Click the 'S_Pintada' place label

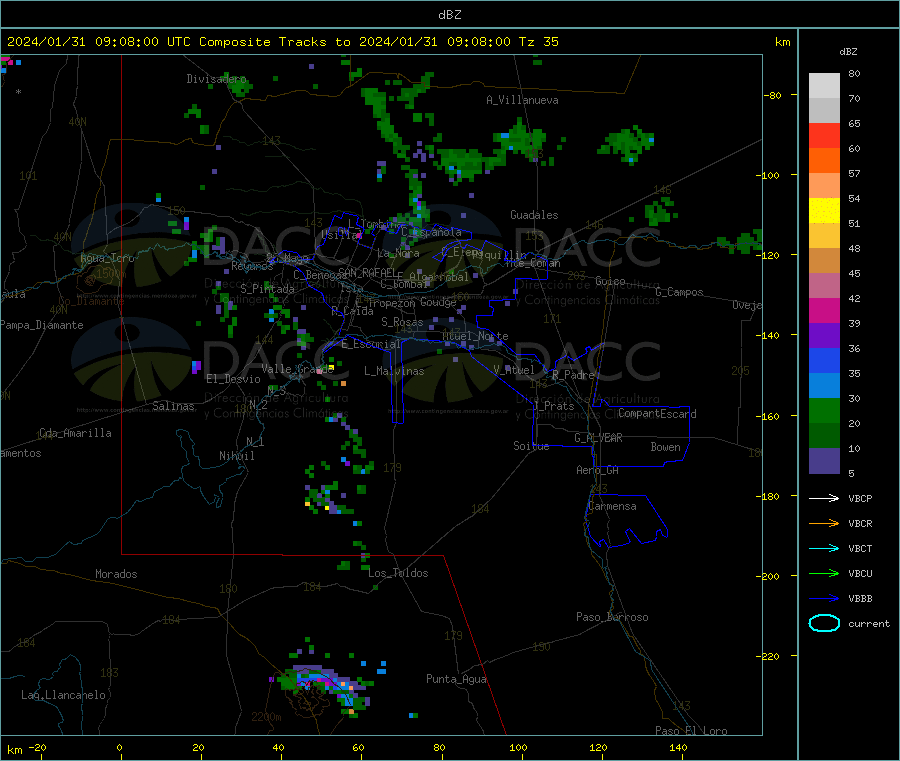pyautogui.click(x=267, y=289)
